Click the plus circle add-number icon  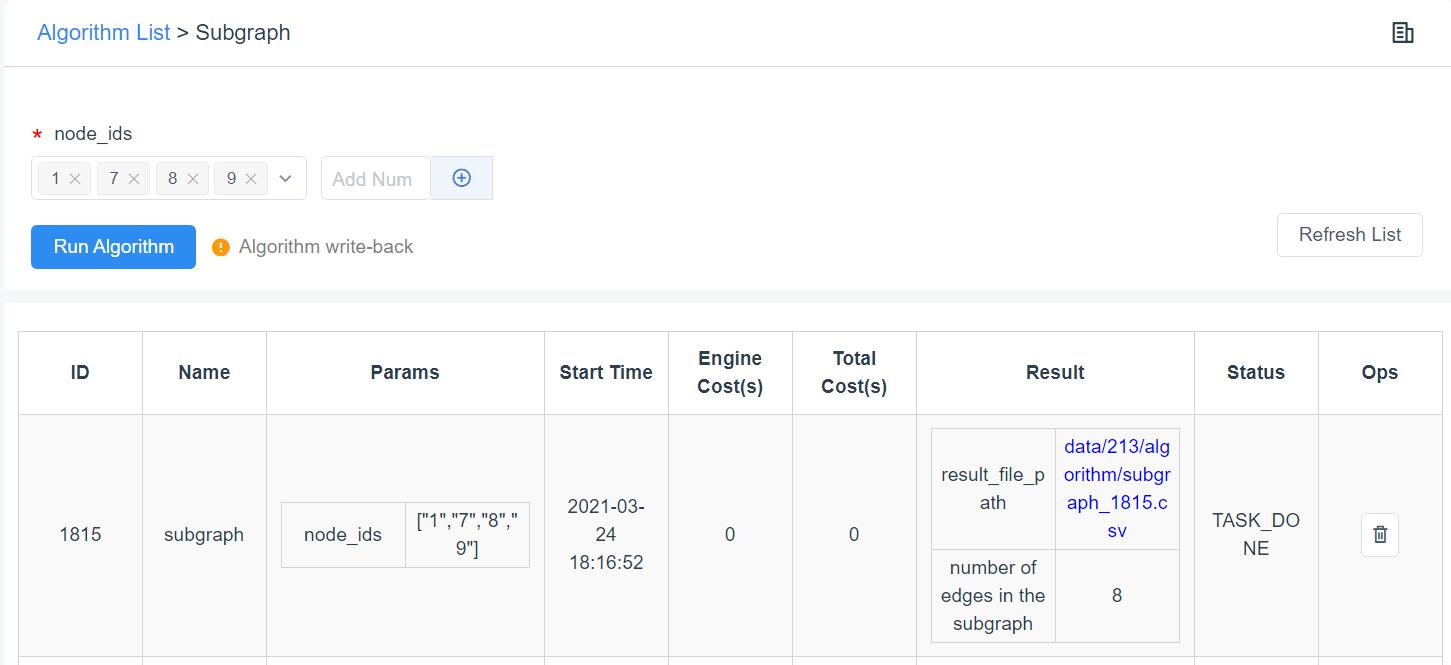[x=461, y=178]
